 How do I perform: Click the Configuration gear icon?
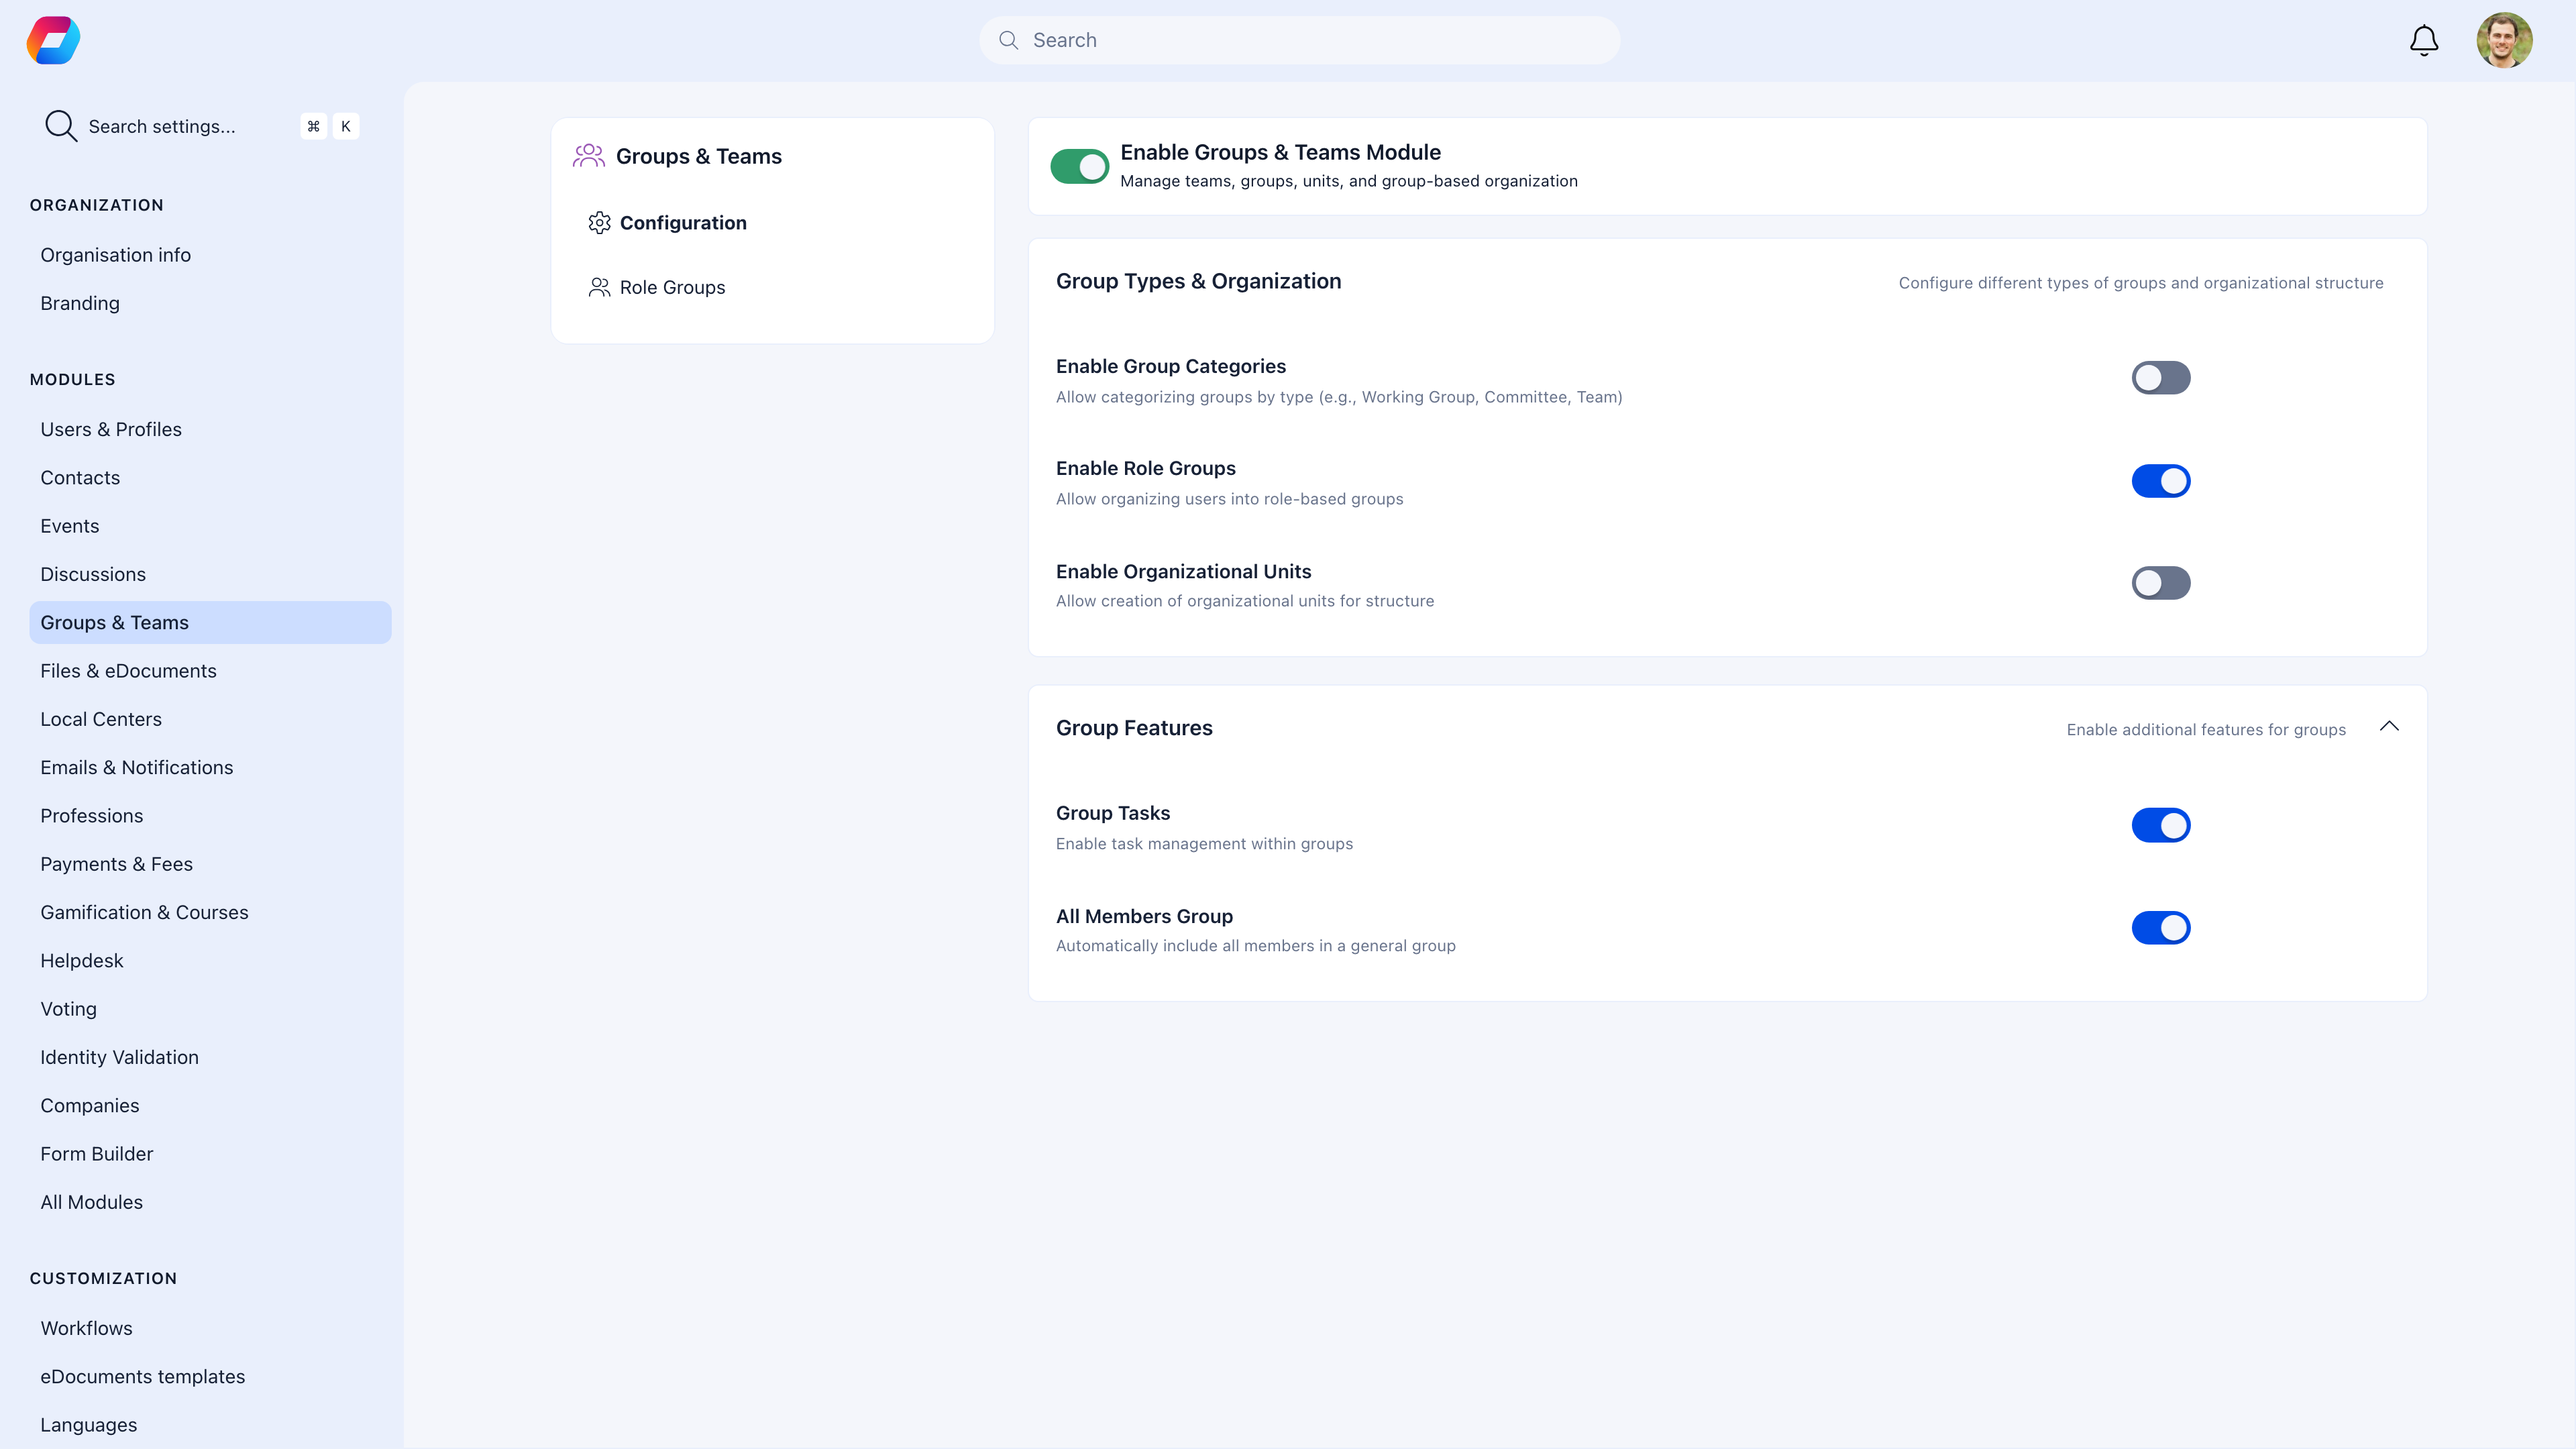click(600, 222)
